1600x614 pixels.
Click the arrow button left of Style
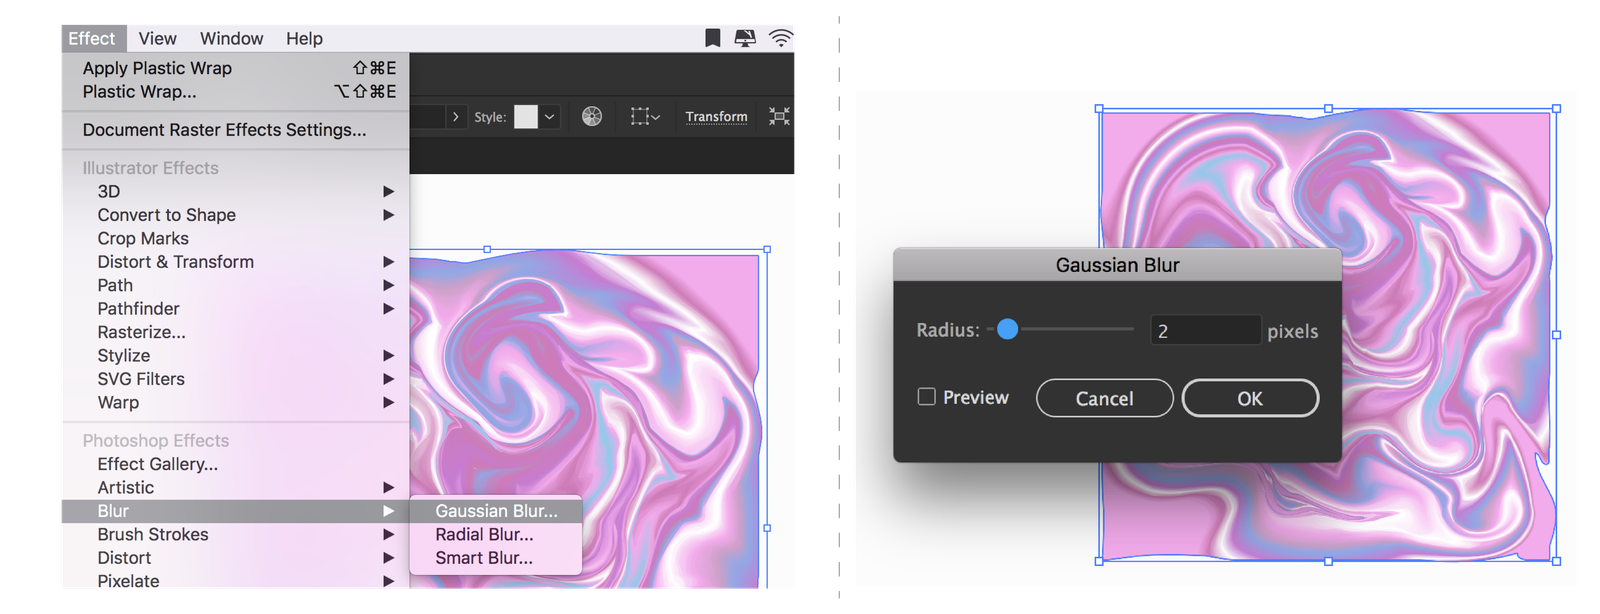(456, 117)
